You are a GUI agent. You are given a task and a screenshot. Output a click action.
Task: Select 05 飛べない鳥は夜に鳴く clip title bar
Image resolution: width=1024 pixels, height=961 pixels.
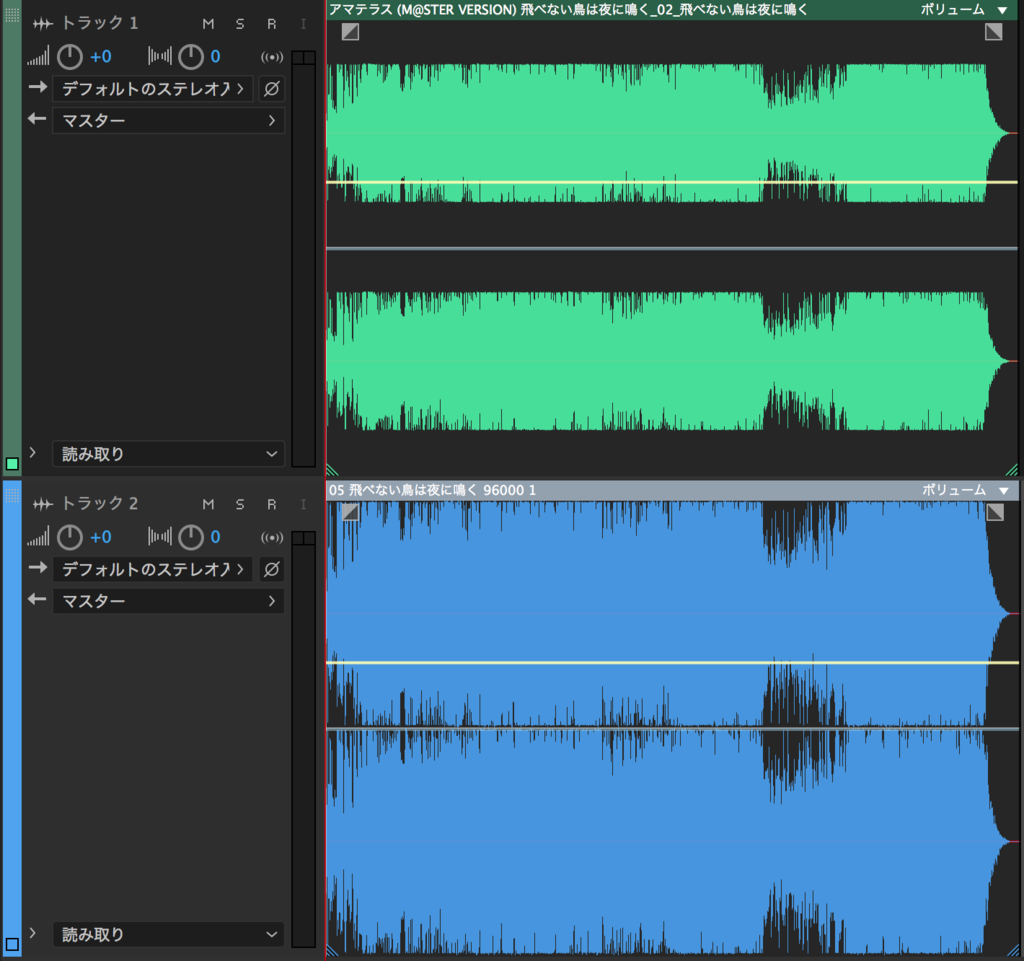coord(672,490)
